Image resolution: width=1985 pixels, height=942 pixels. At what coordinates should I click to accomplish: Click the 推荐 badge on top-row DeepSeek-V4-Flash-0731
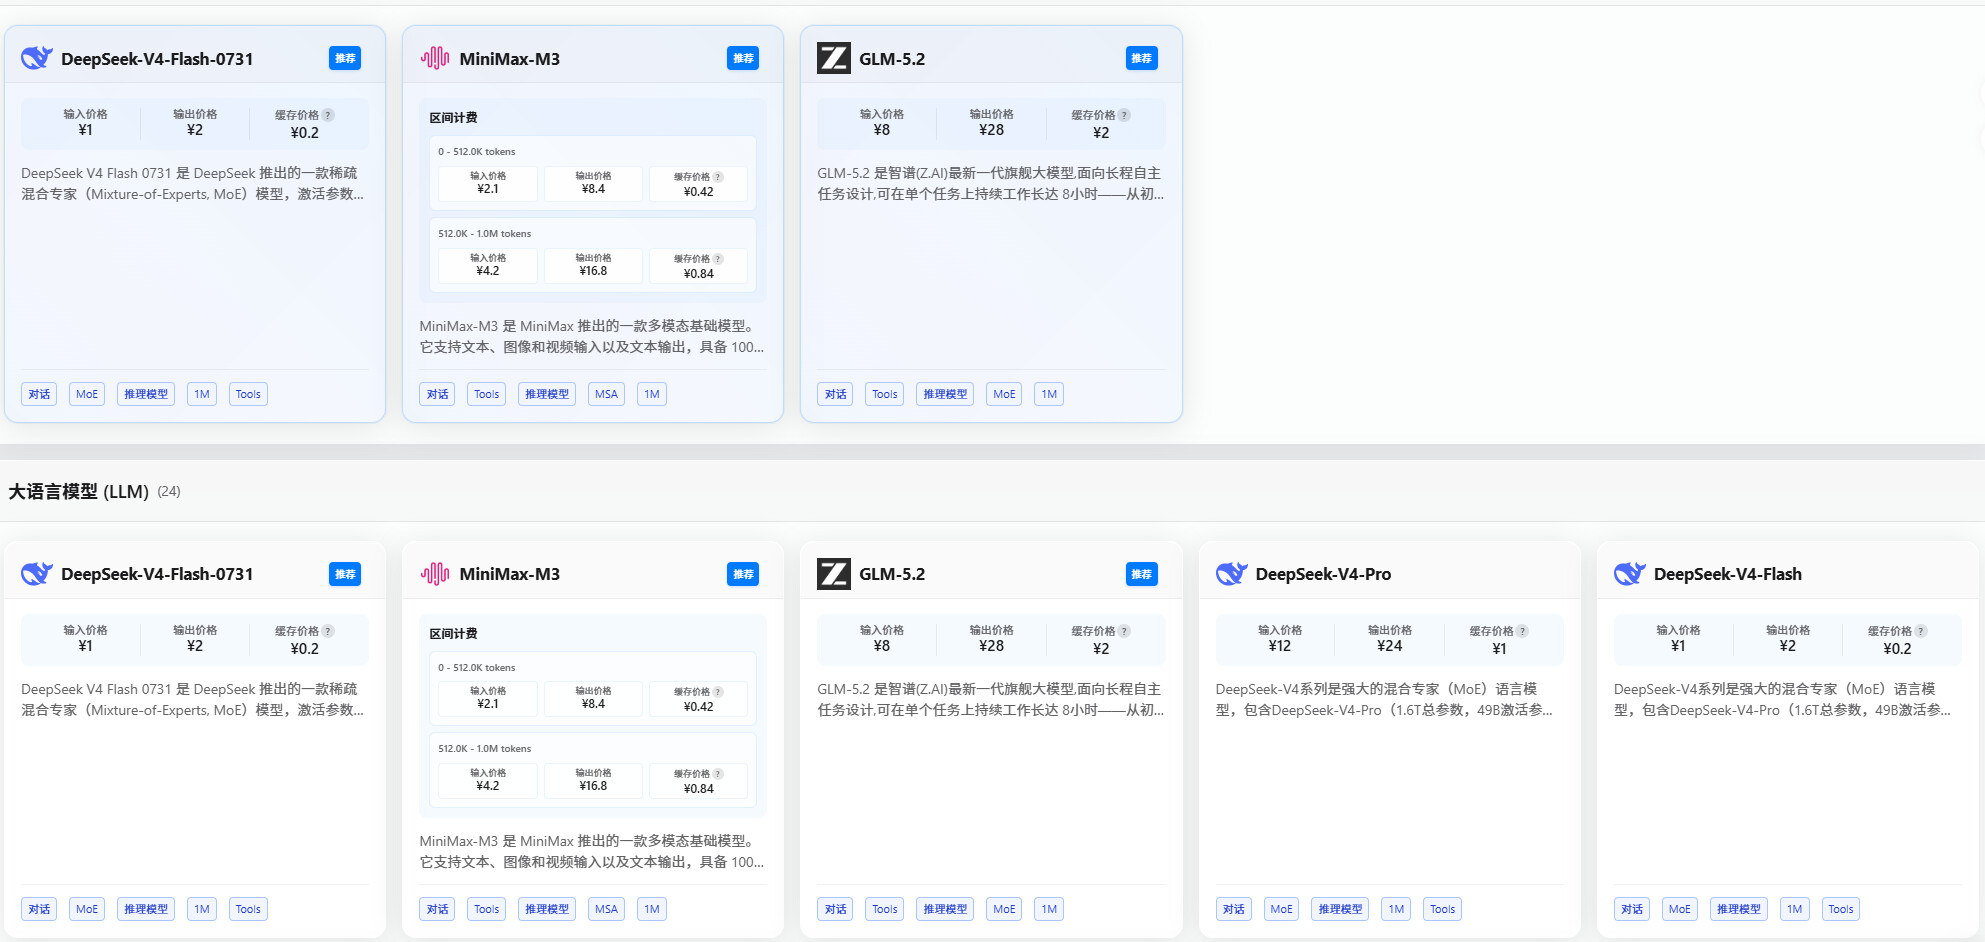[x=345, y=58]
